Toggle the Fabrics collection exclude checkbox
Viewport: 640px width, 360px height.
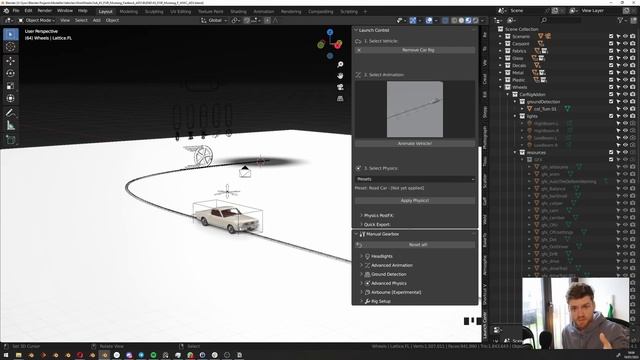pyautogui.click(x=611, y=51)
